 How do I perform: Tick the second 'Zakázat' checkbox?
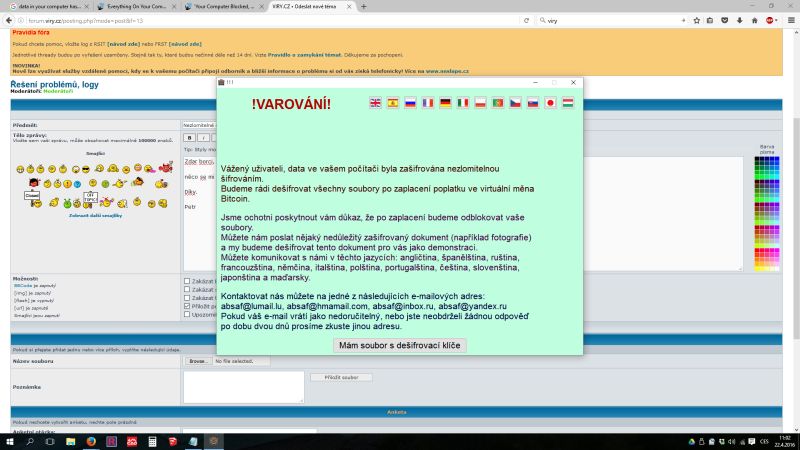pos(187,289)
